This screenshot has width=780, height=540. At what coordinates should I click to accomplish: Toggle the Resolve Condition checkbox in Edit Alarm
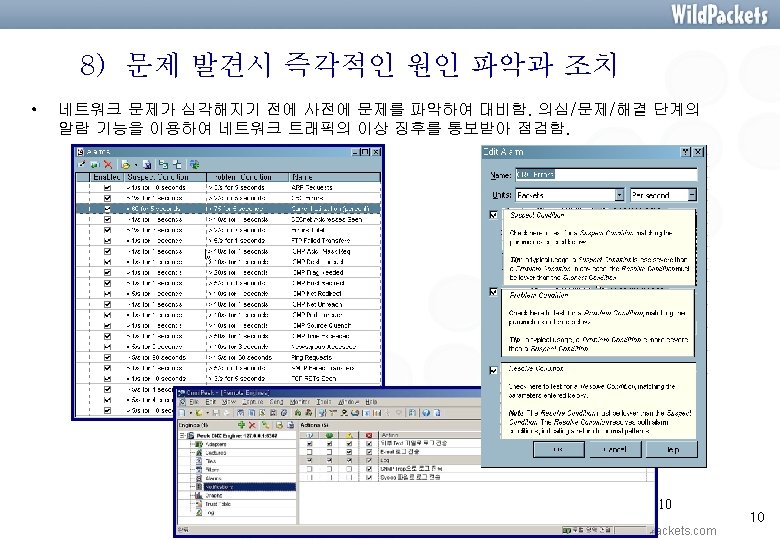493,370
